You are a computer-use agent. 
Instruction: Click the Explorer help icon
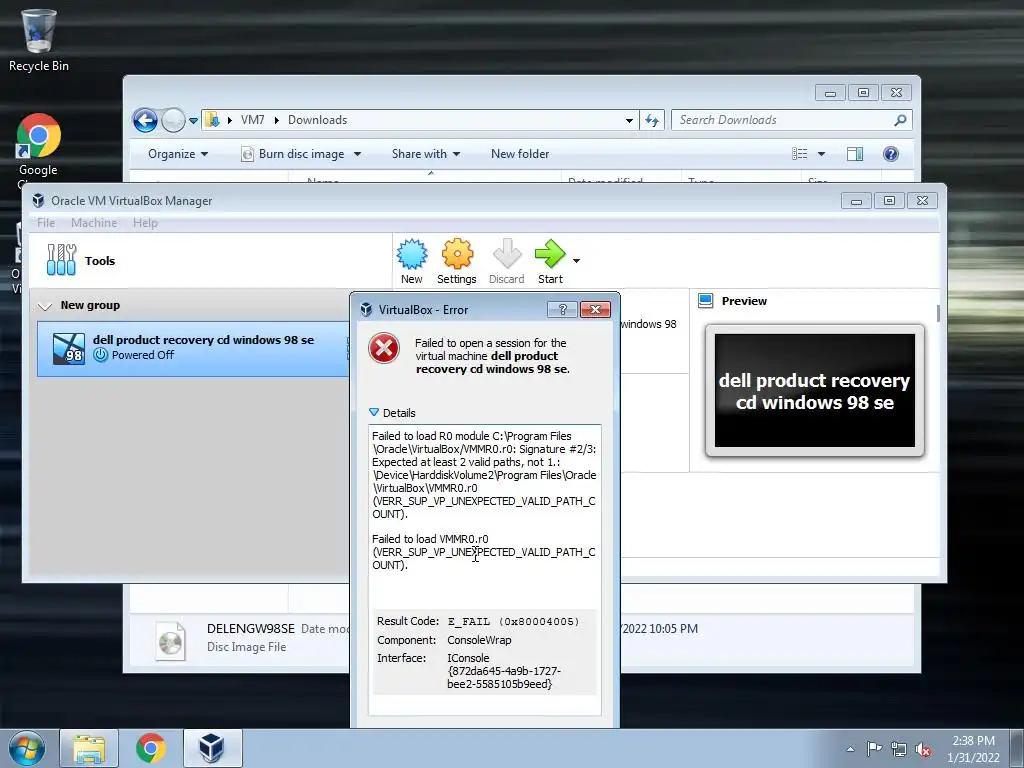click(x=891, y=154)
